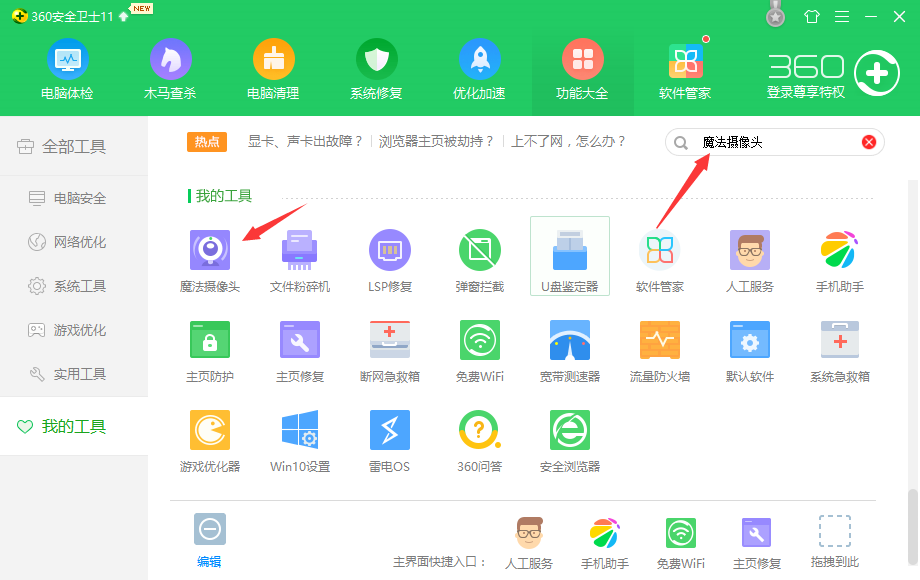Click the upgrade arrow next to 360安全卫士11
The width and height of the screenshot is (920, 580).
123,16
